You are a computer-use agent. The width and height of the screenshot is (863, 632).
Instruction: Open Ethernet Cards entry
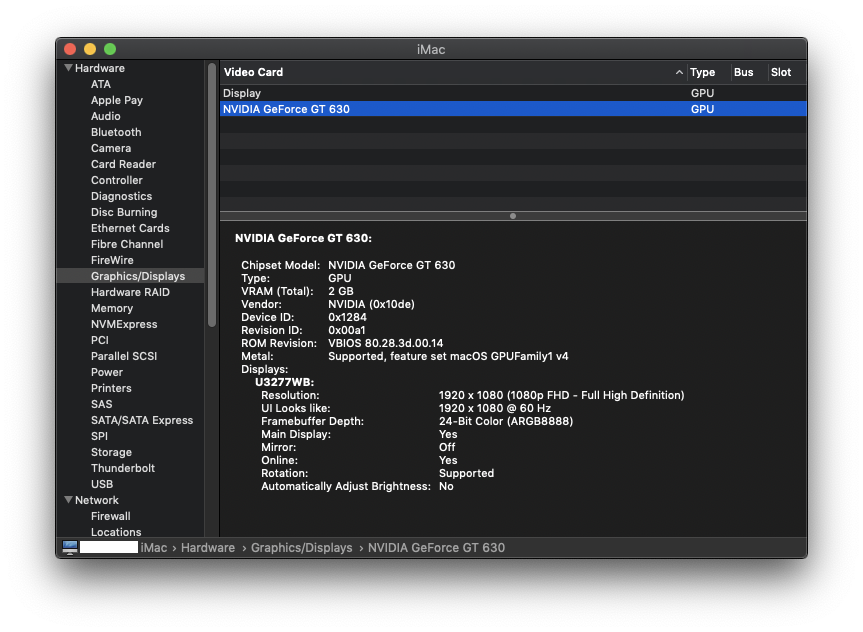[130, 228]
